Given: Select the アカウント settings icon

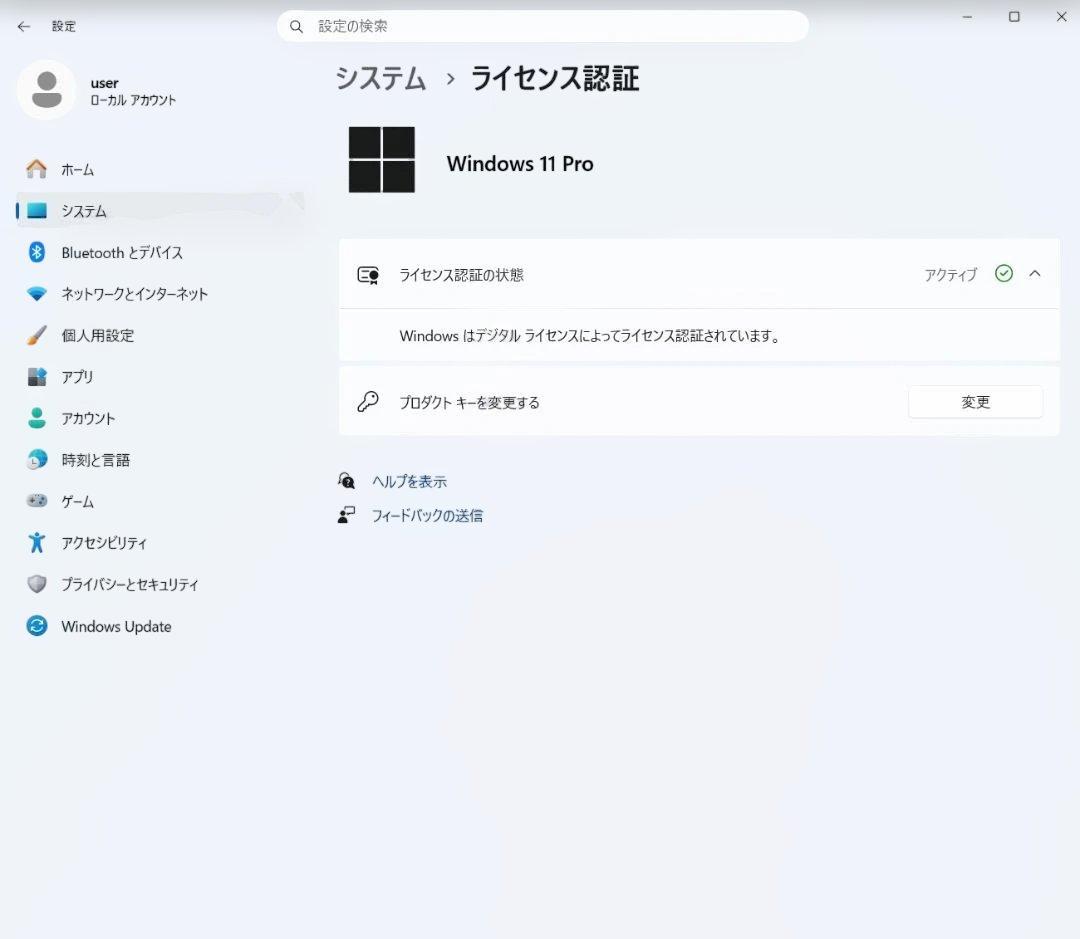Looking at the screenshot, I should click(34, 418).
